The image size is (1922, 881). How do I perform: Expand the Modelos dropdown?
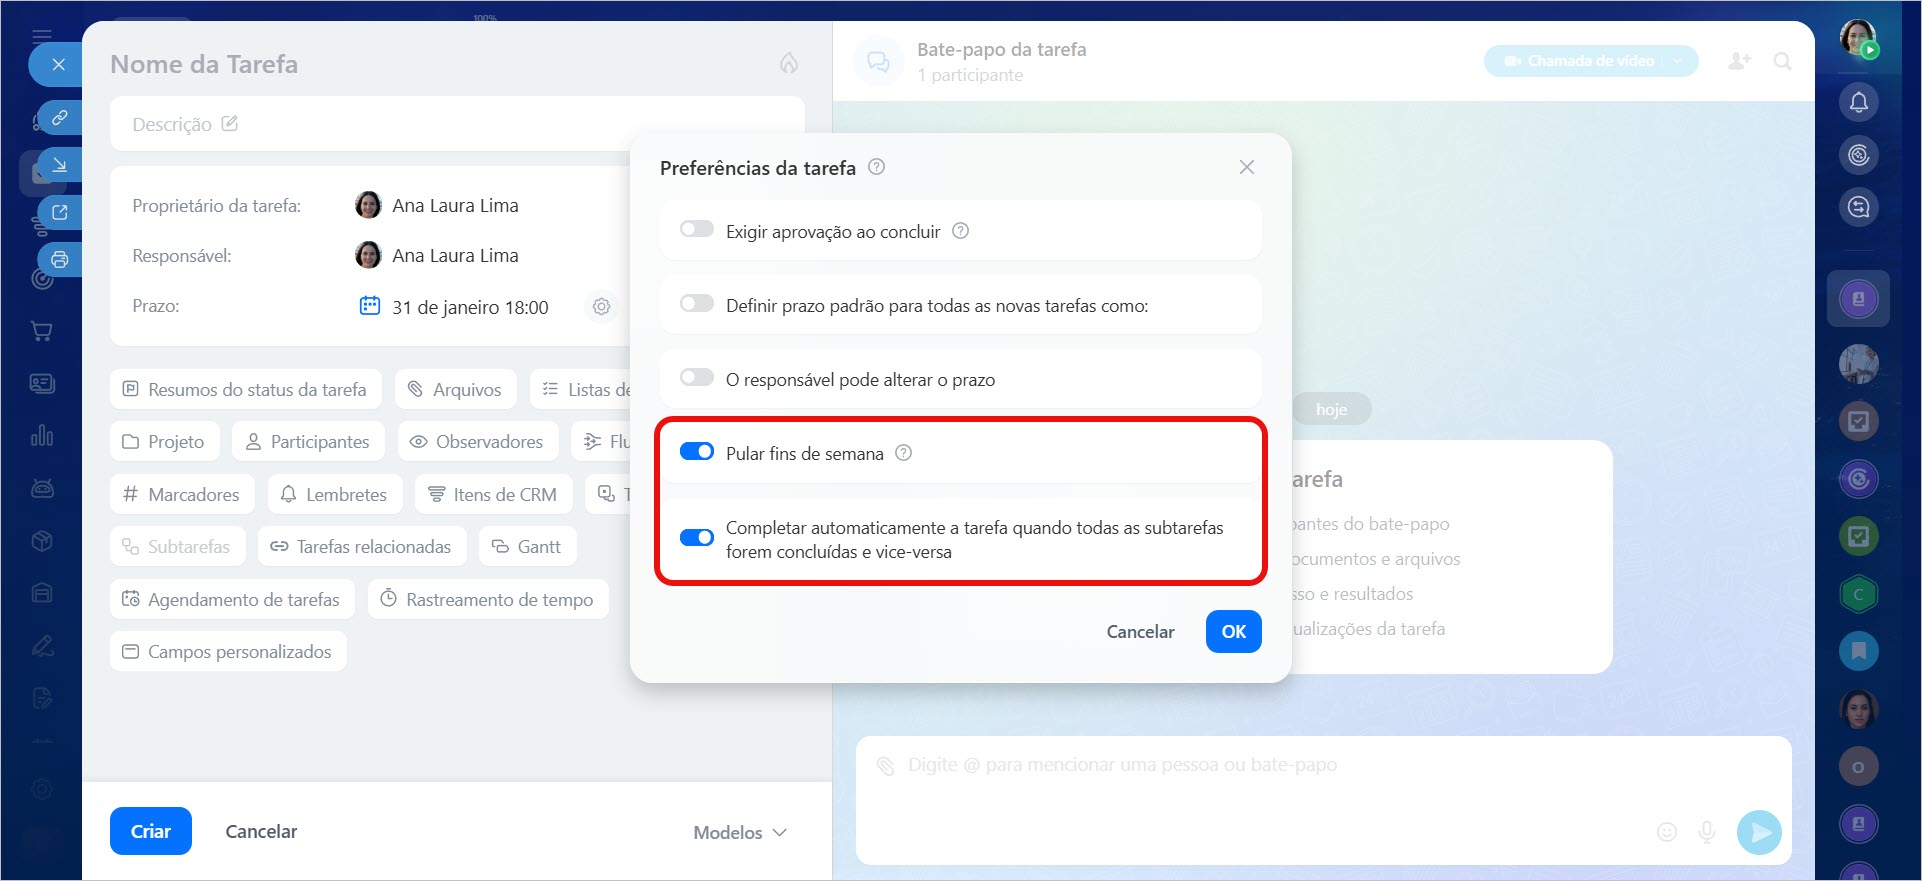click(x=740, y=832)
